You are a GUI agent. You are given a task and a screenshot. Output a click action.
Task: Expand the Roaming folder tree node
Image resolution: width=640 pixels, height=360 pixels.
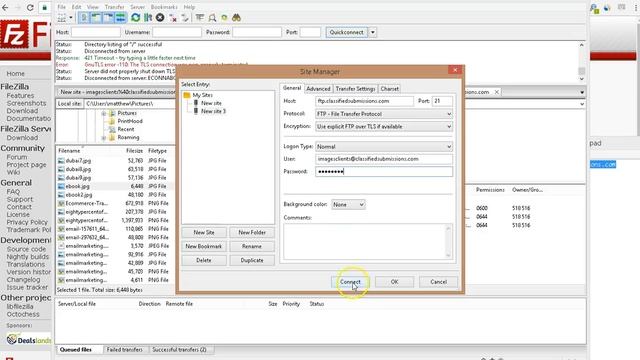coord(104,138)
